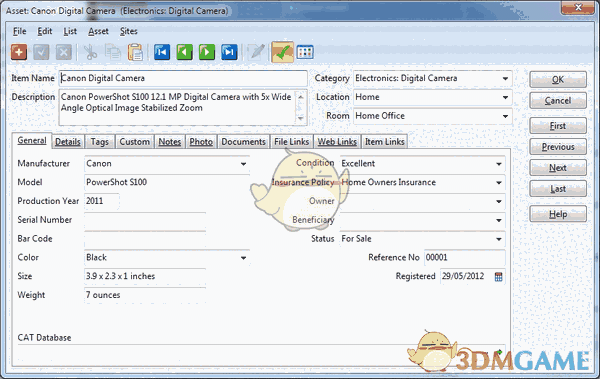This screenshot has width=600, height=379.
Task: Click into the Item Name field
Action: [183, 78]
